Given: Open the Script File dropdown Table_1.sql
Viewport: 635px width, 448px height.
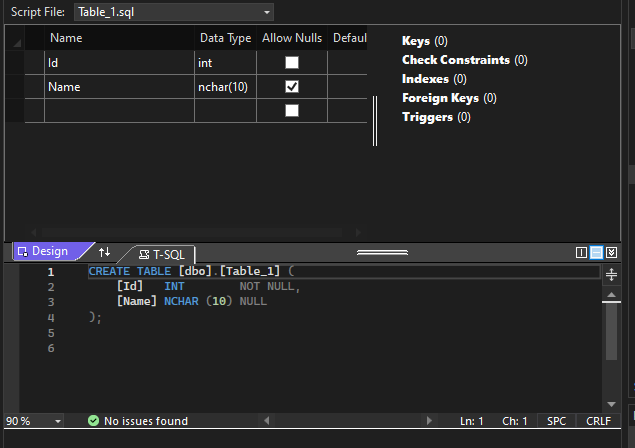Looking at the screenshot, I should click(174, 12).
